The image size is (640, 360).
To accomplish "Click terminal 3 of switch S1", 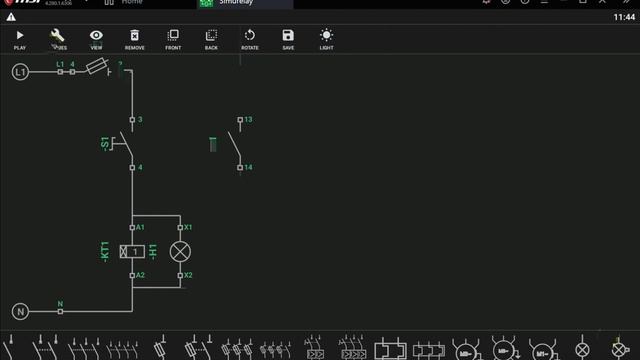I will tap(132, 120).
